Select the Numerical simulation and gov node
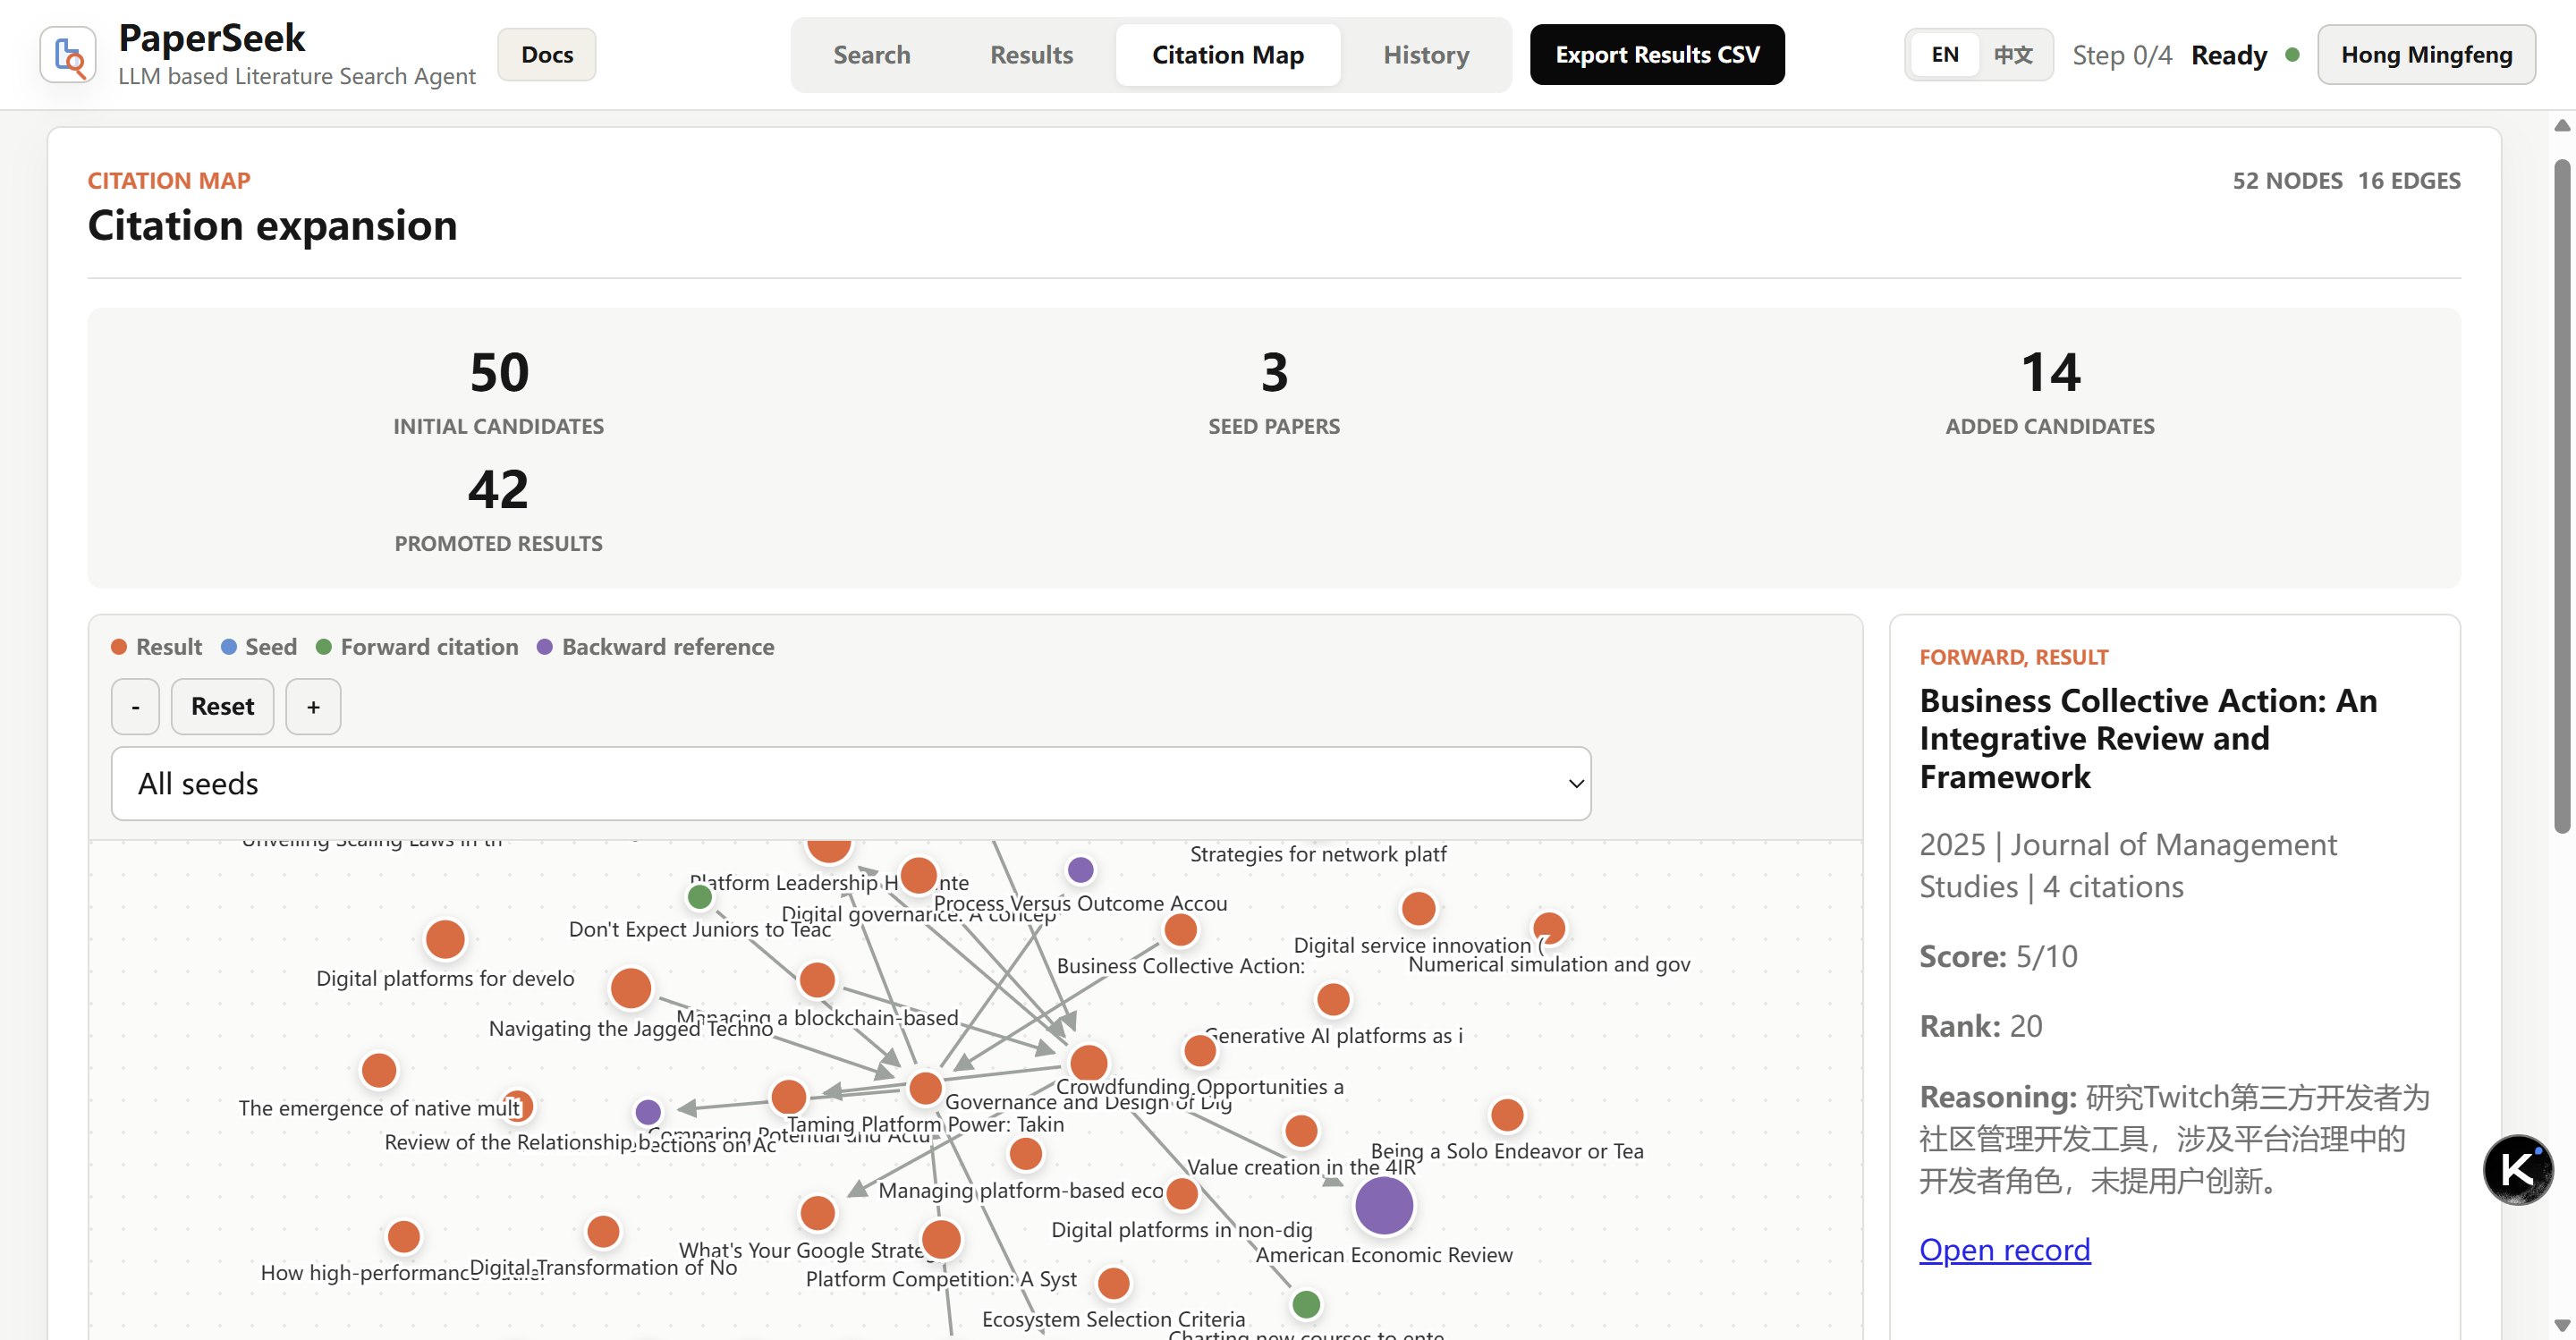2576x1340 pixels. pyautogui.click(x=1549, y=927)
